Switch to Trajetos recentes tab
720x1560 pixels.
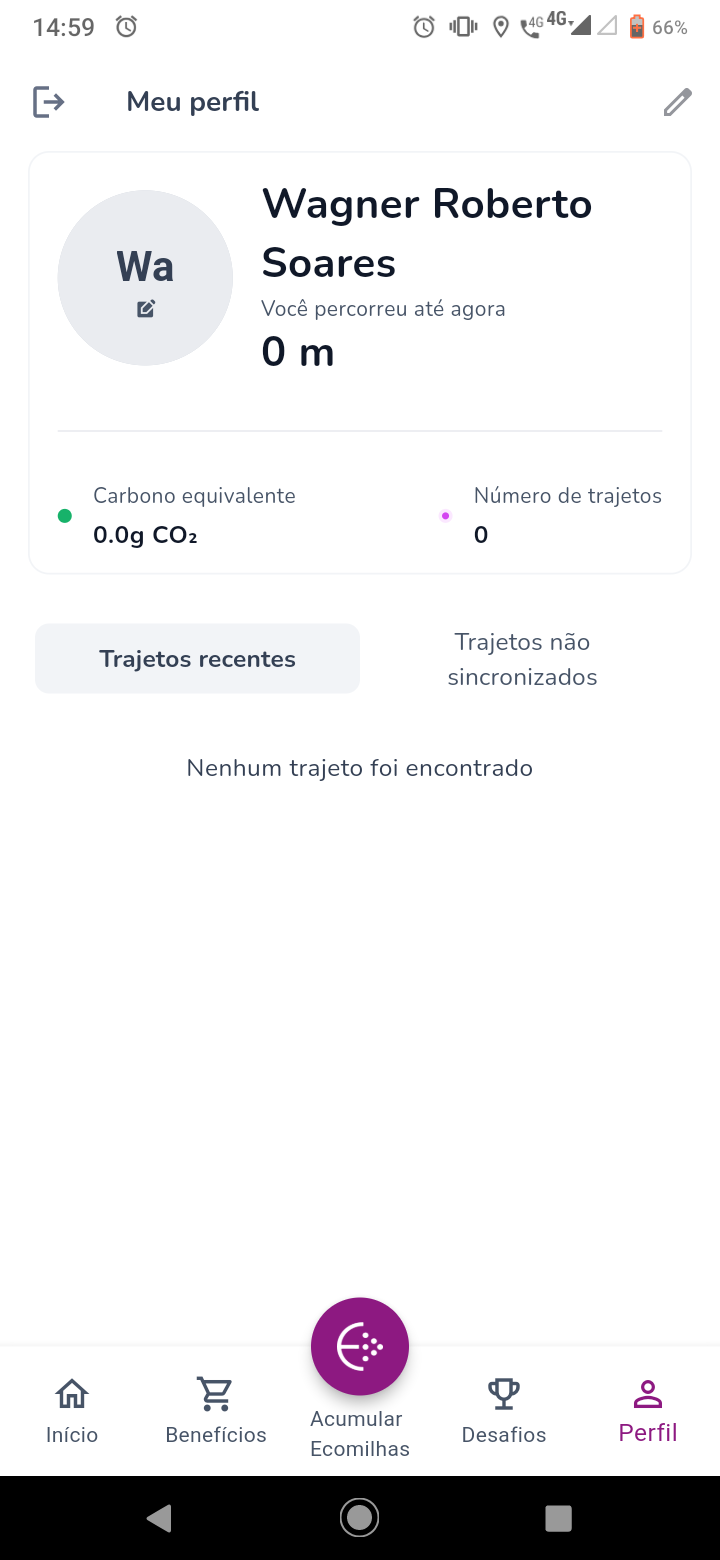coord(197,659)
